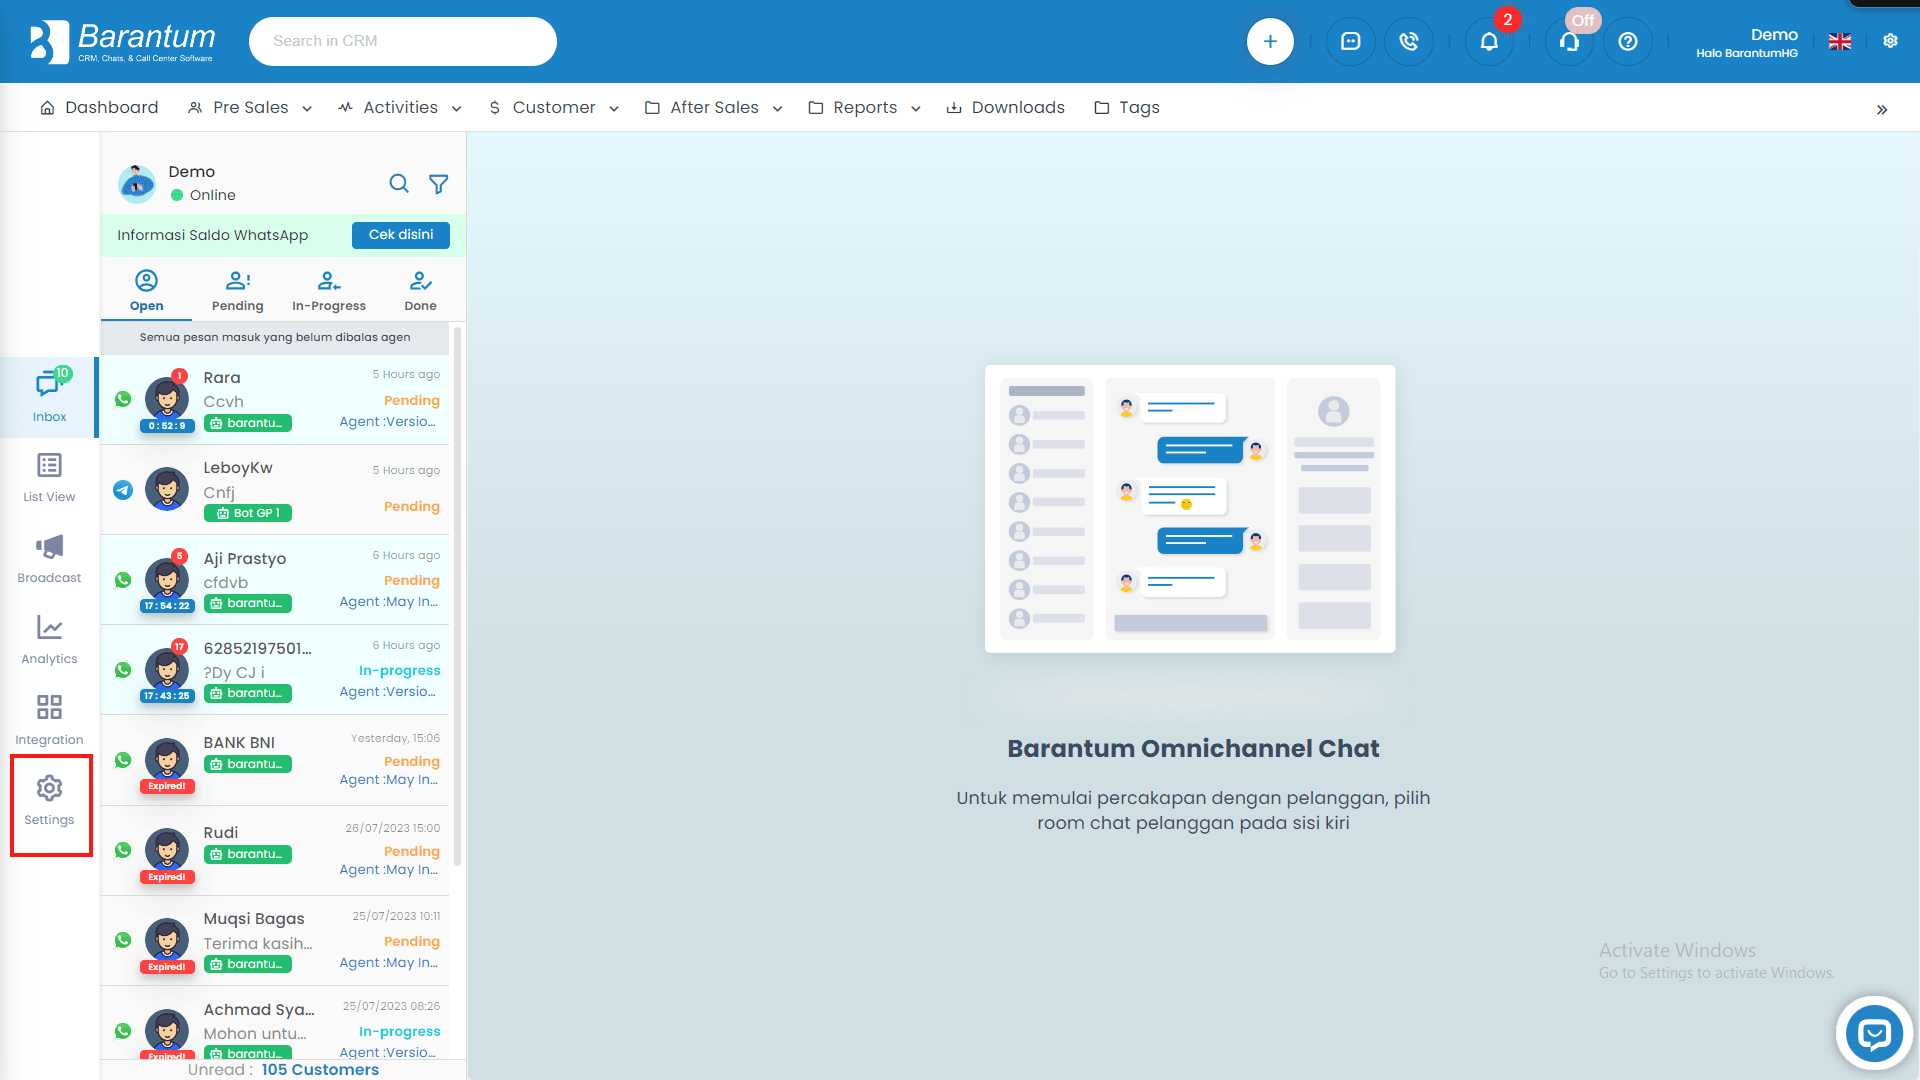Open the Muqsi Bagas chat conversation
The image size is (1920, 1080).
click(275, 941)
